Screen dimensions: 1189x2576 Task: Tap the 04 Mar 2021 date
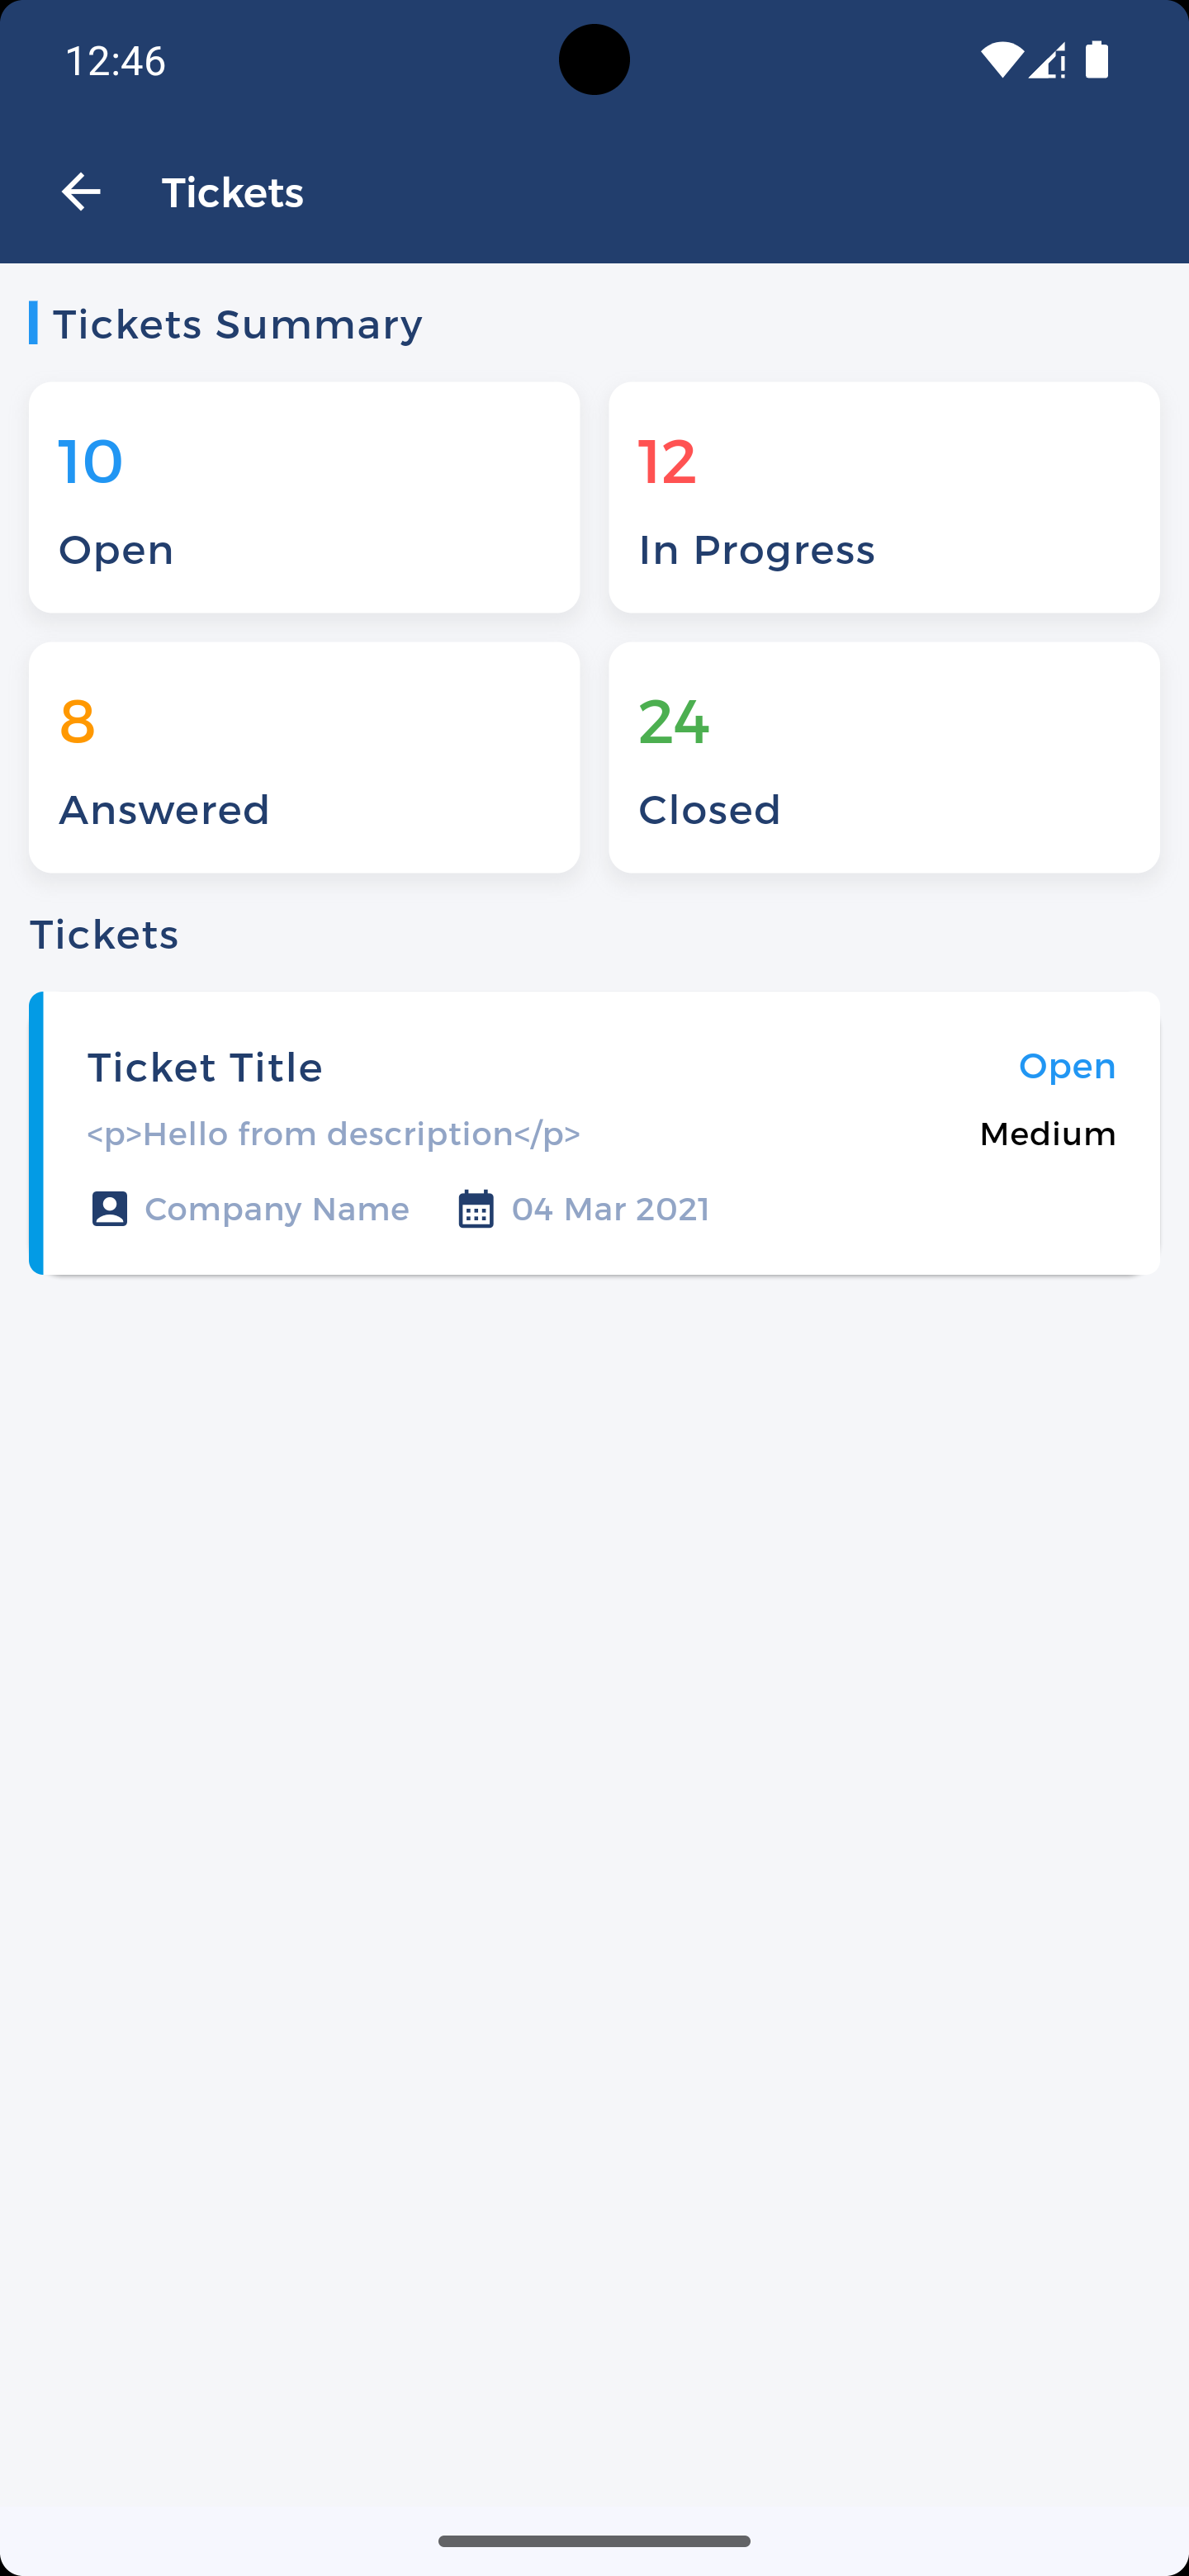point(610,1209)
